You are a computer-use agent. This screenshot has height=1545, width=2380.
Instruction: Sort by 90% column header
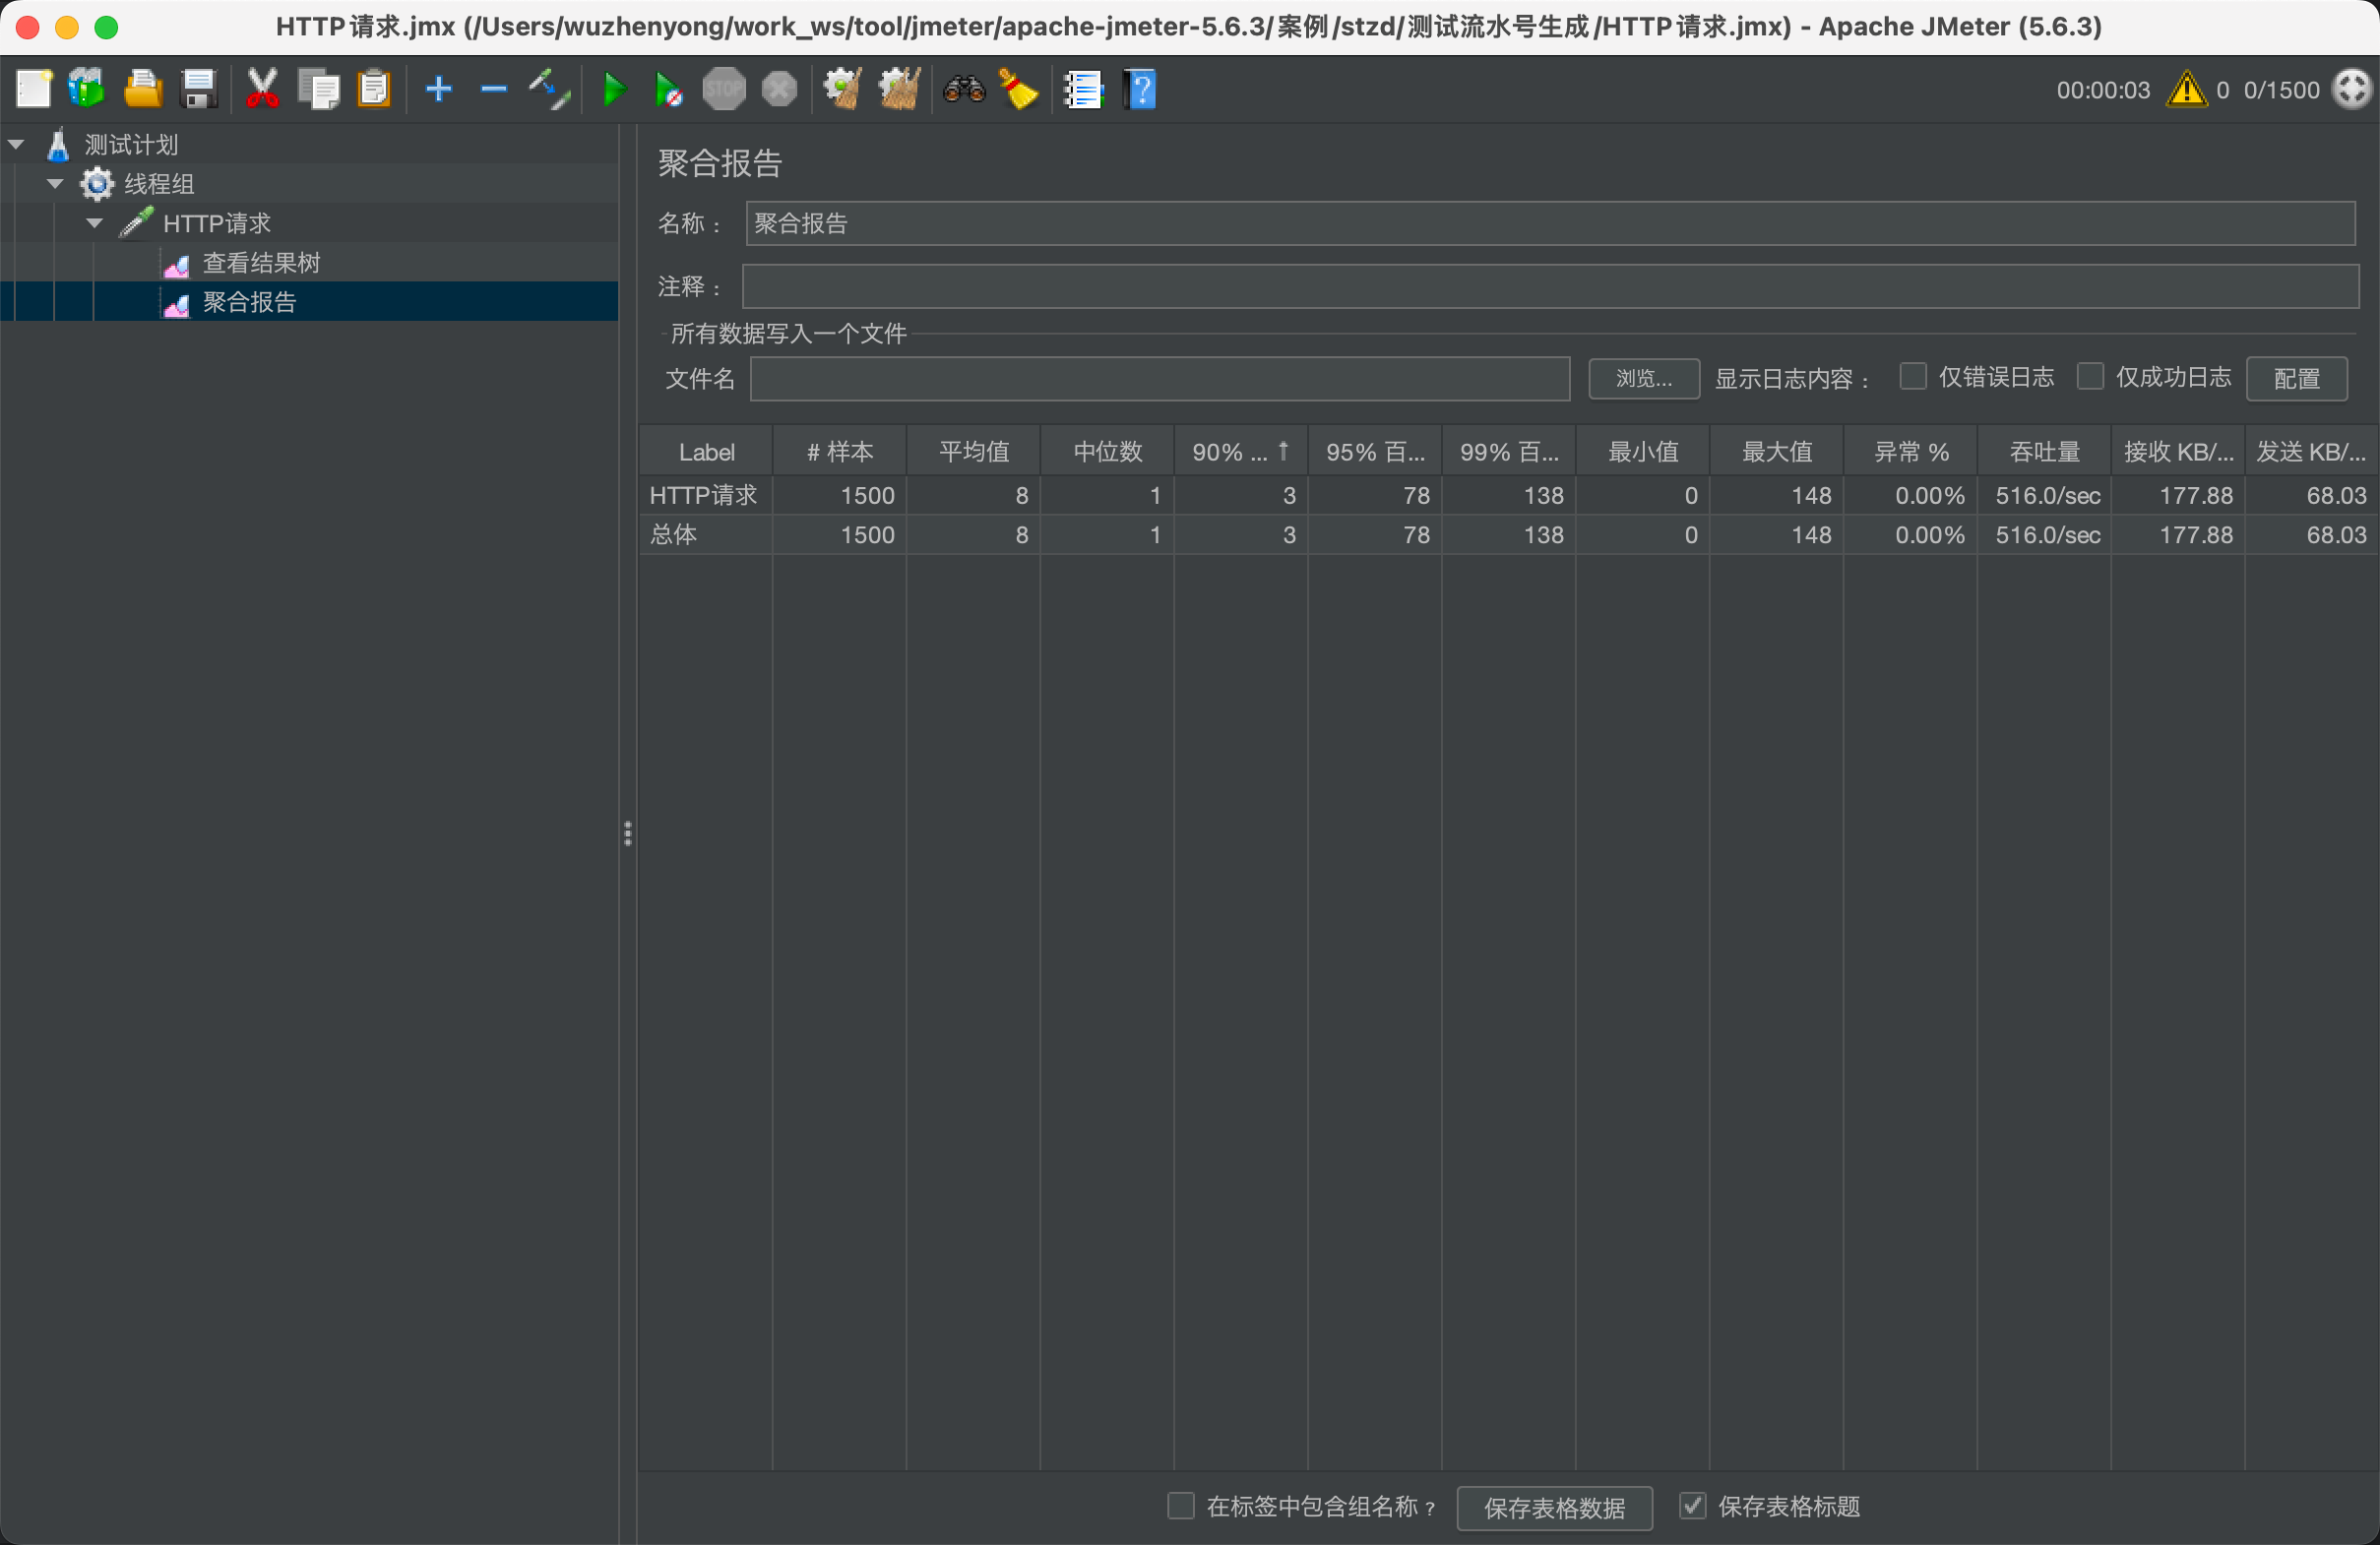1241,452
